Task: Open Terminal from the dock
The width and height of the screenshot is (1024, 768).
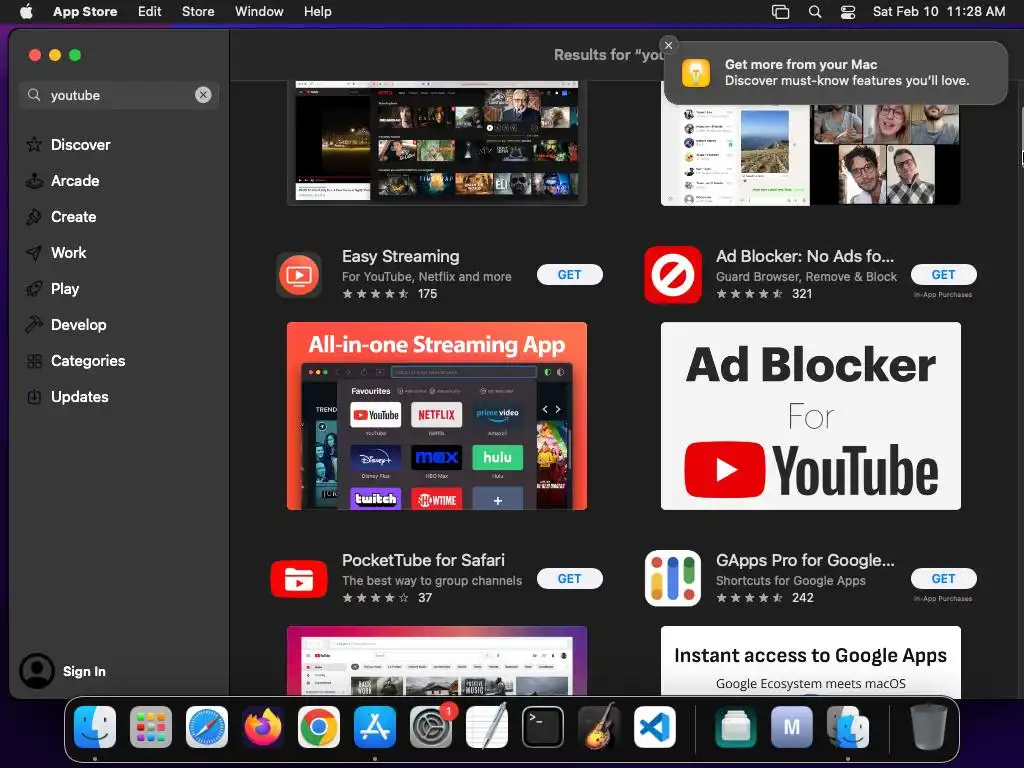Action: (x=543, y=727)
